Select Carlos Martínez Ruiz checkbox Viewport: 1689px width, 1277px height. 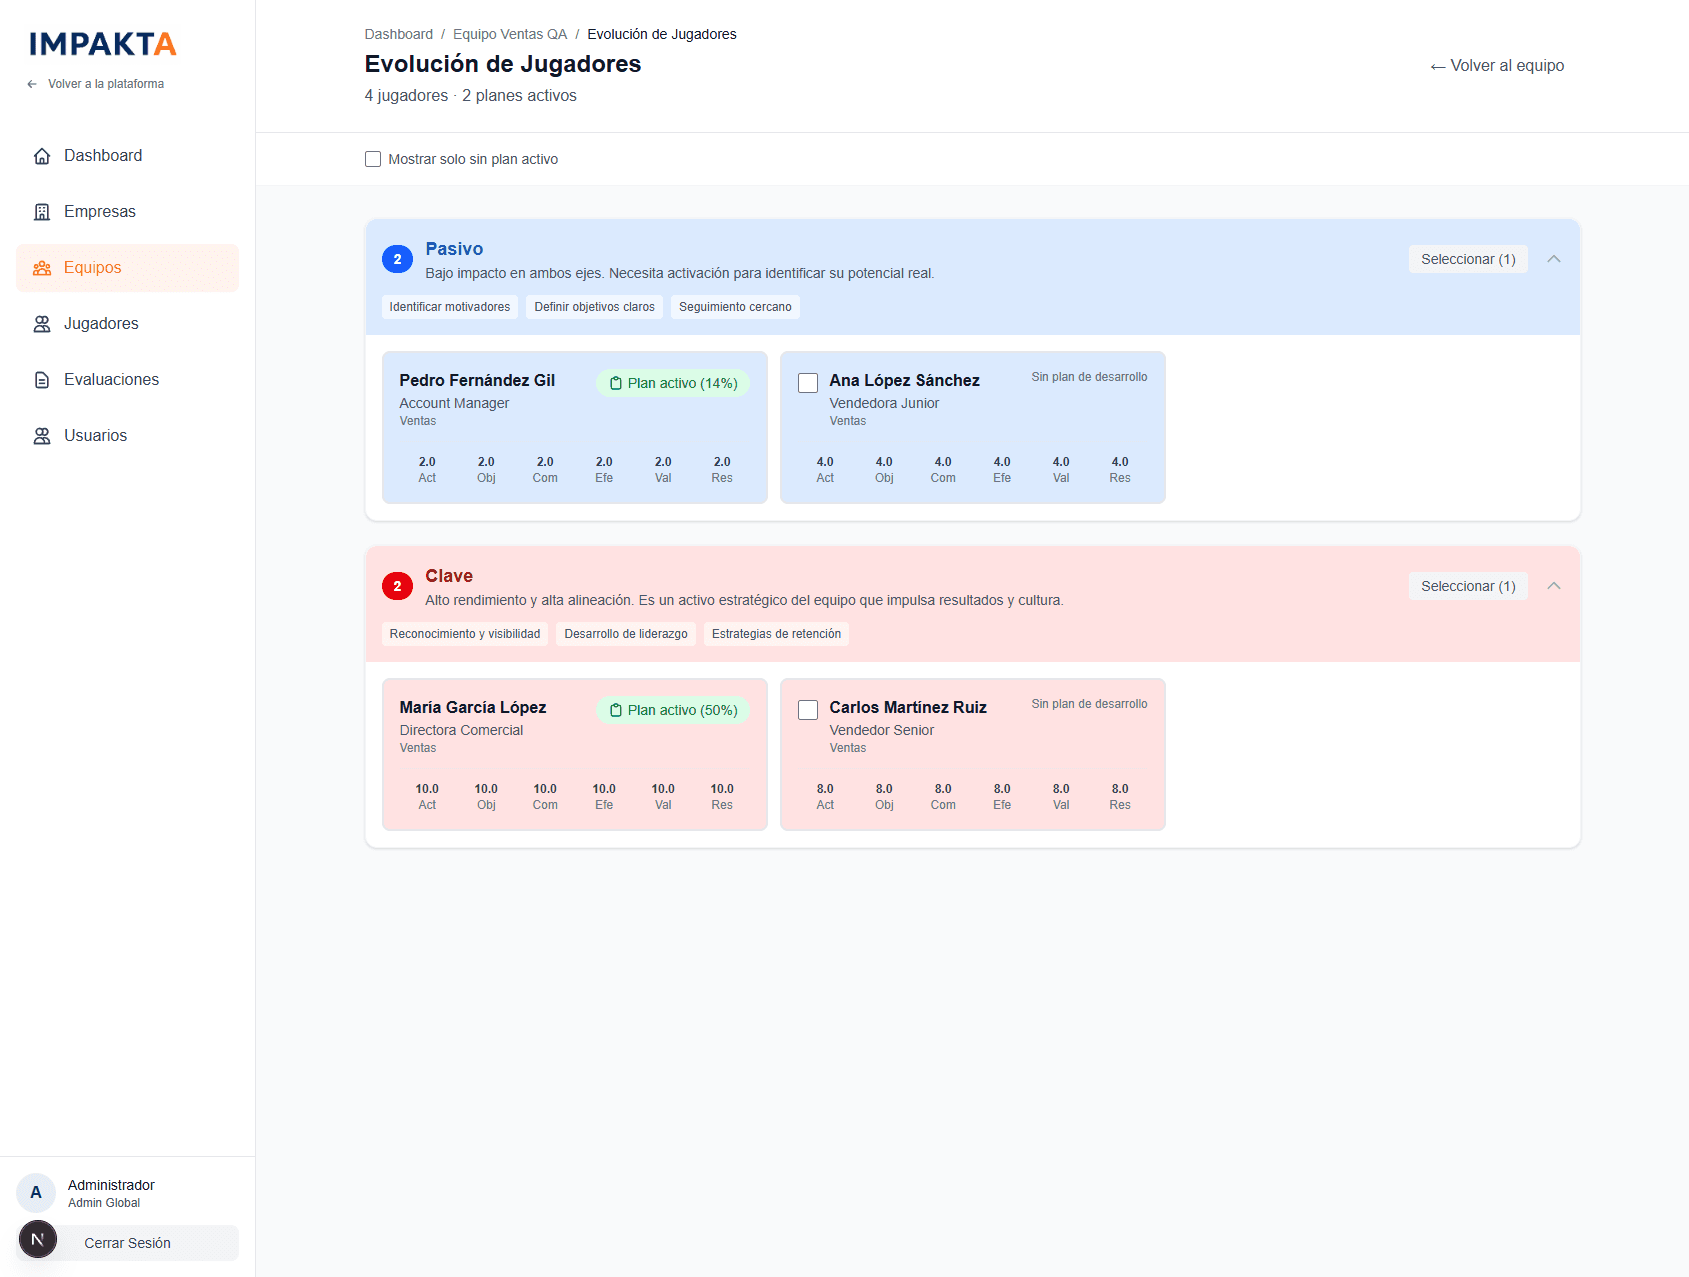(x=808, y=710)
